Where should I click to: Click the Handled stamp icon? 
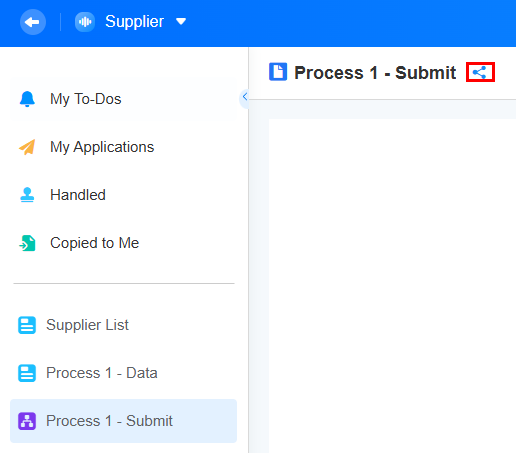[27, 195]
